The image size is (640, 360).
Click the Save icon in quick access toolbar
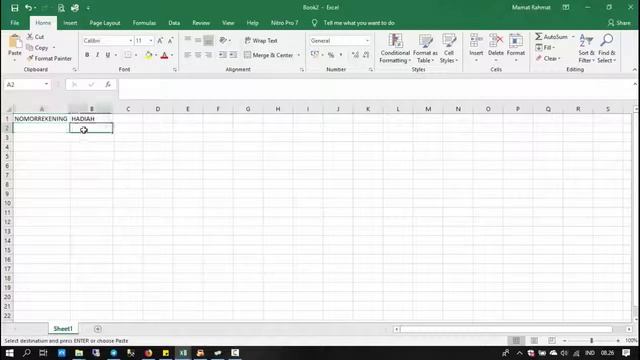15,8
